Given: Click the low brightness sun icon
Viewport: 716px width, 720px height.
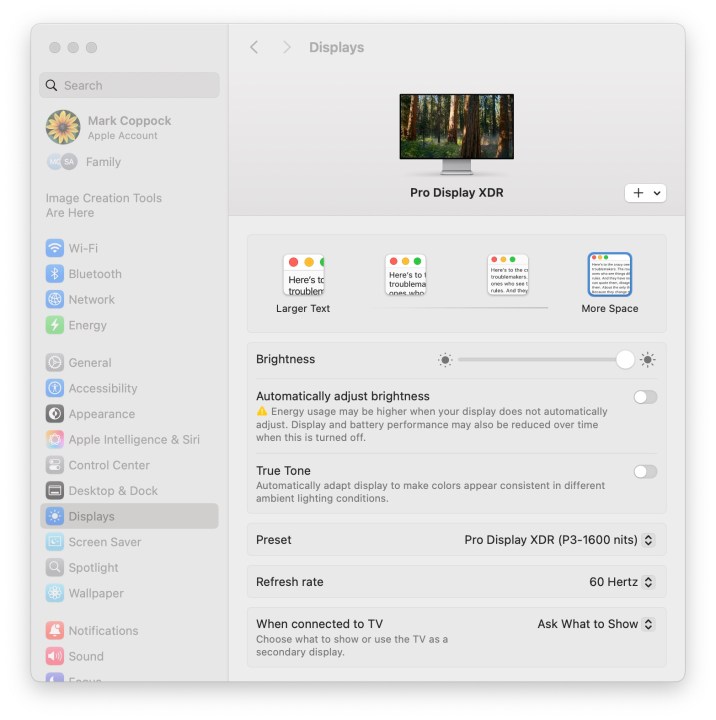Looking at the screenshot, I should click(x=445, y=360).
